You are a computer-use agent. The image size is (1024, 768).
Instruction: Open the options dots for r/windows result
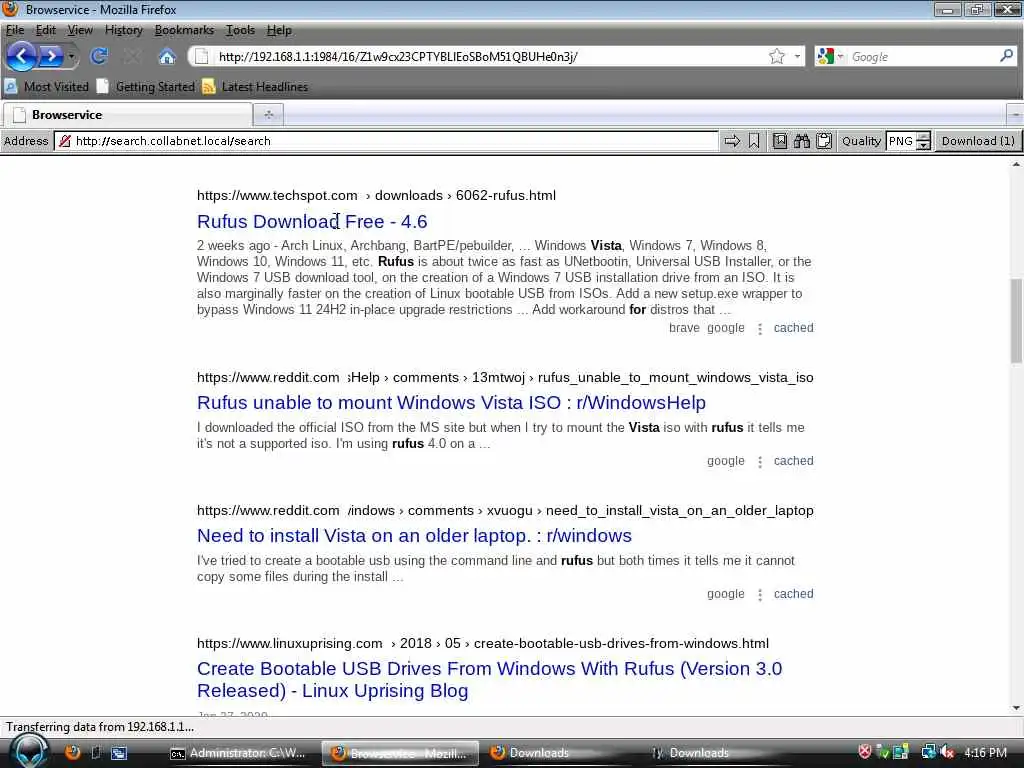point(760,594)
